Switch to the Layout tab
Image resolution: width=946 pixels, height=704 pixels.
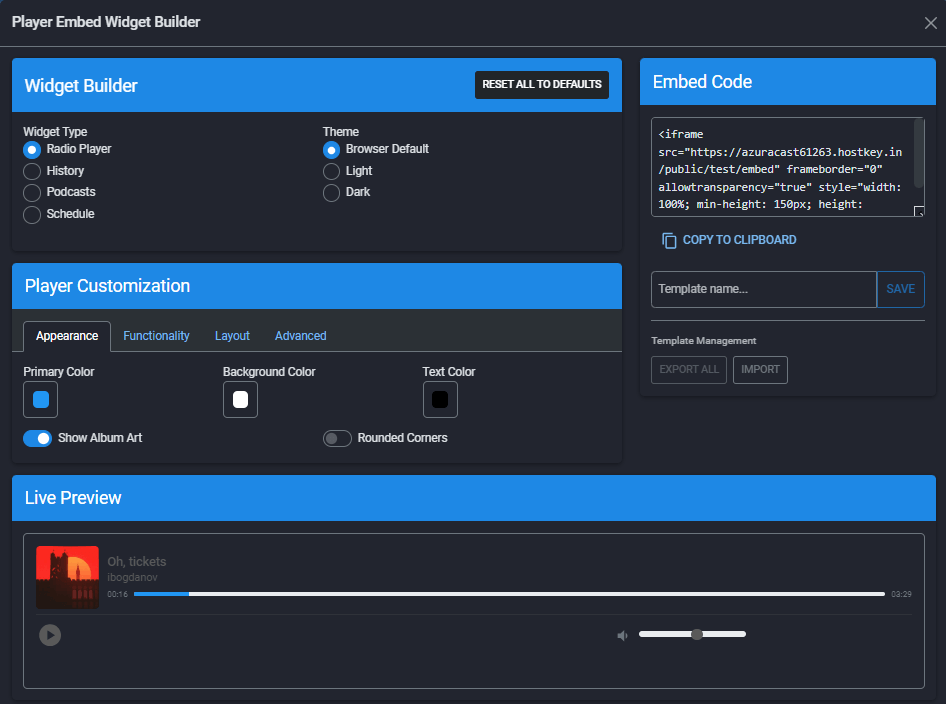(232, 336)
